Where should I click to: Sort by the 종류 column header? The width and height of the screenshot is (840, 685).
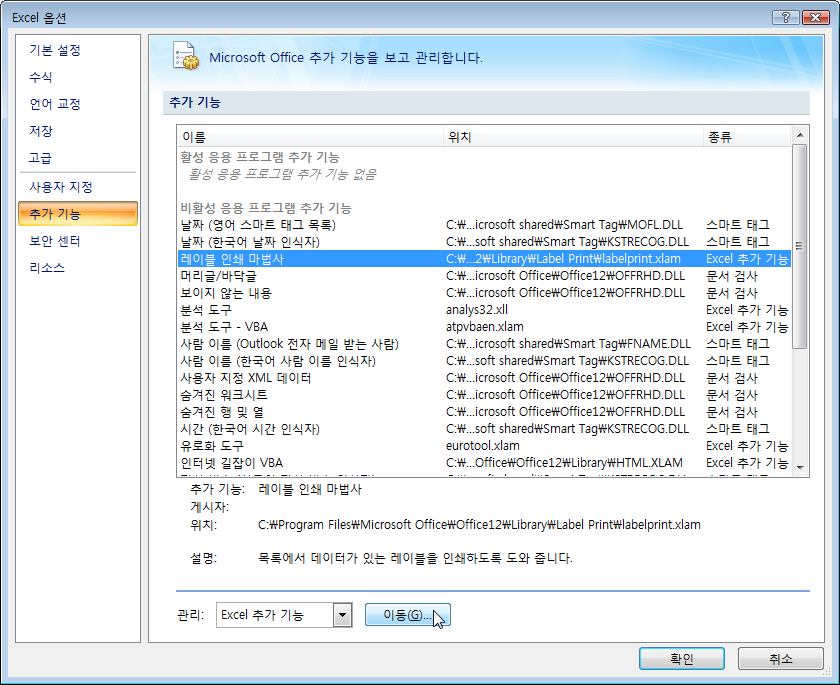click(746, 137)
